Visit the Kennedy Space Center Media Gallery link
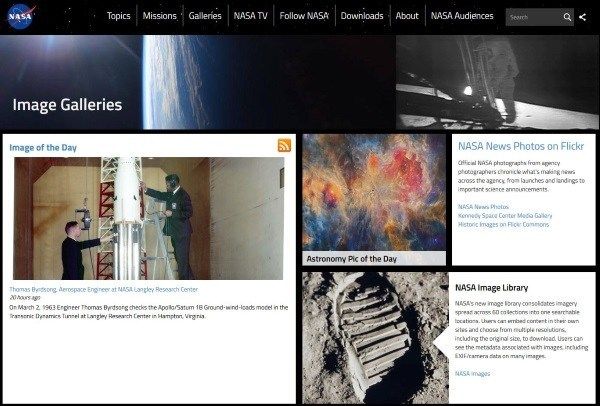Screen dimensions: 600x406 [505, 215]
